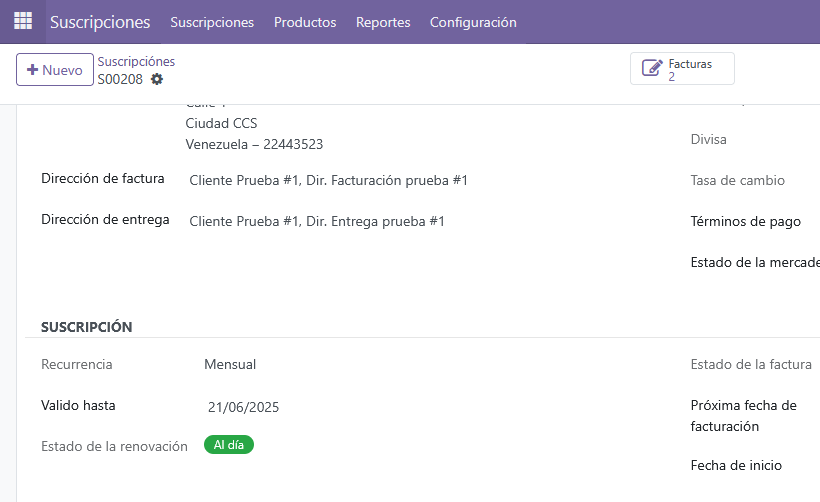Open the Productos menu
The height and width of the screenshot is (502, 820).
(x=305, y=22)
